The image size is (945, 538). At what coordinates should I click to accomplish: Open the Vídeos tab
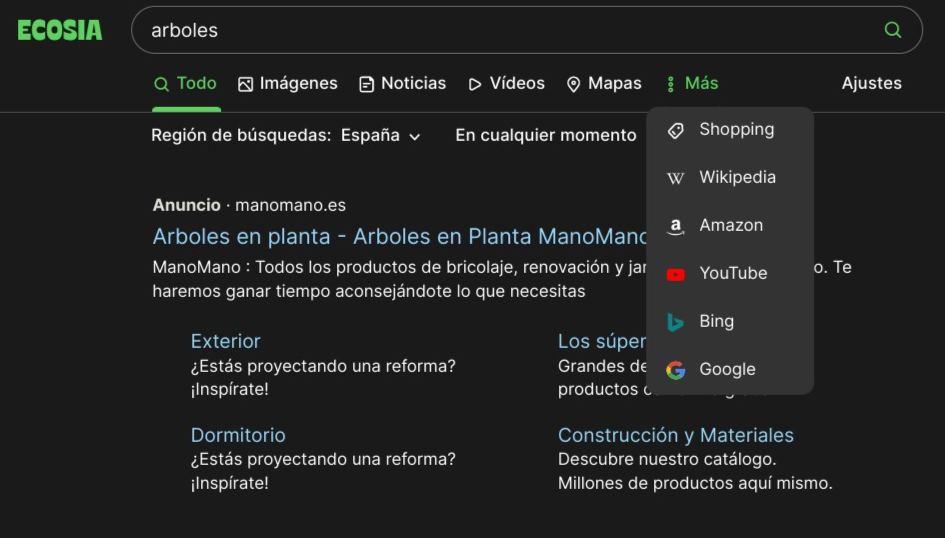[x=507, y=84]
